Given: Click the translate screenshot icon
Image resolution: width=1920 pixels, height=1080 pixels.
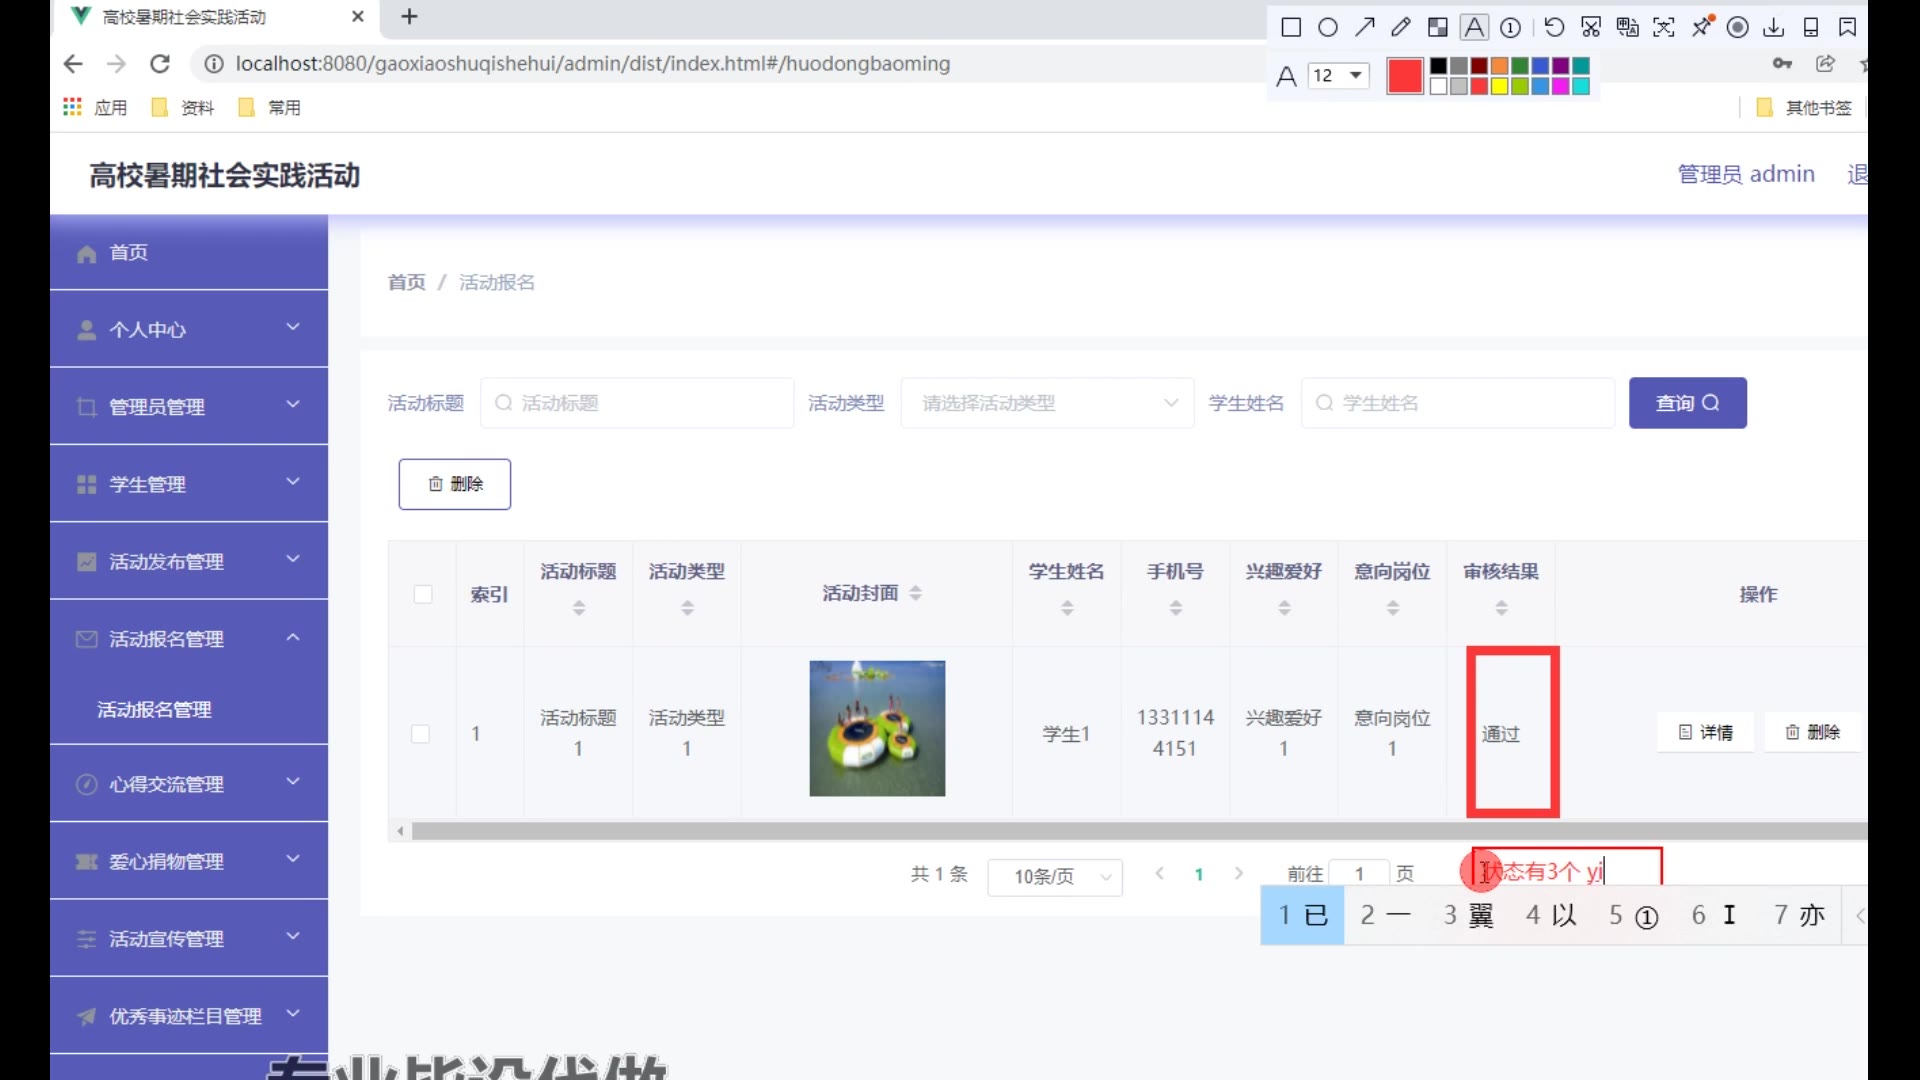Looking at the screenshot, I should [1628, 28].
